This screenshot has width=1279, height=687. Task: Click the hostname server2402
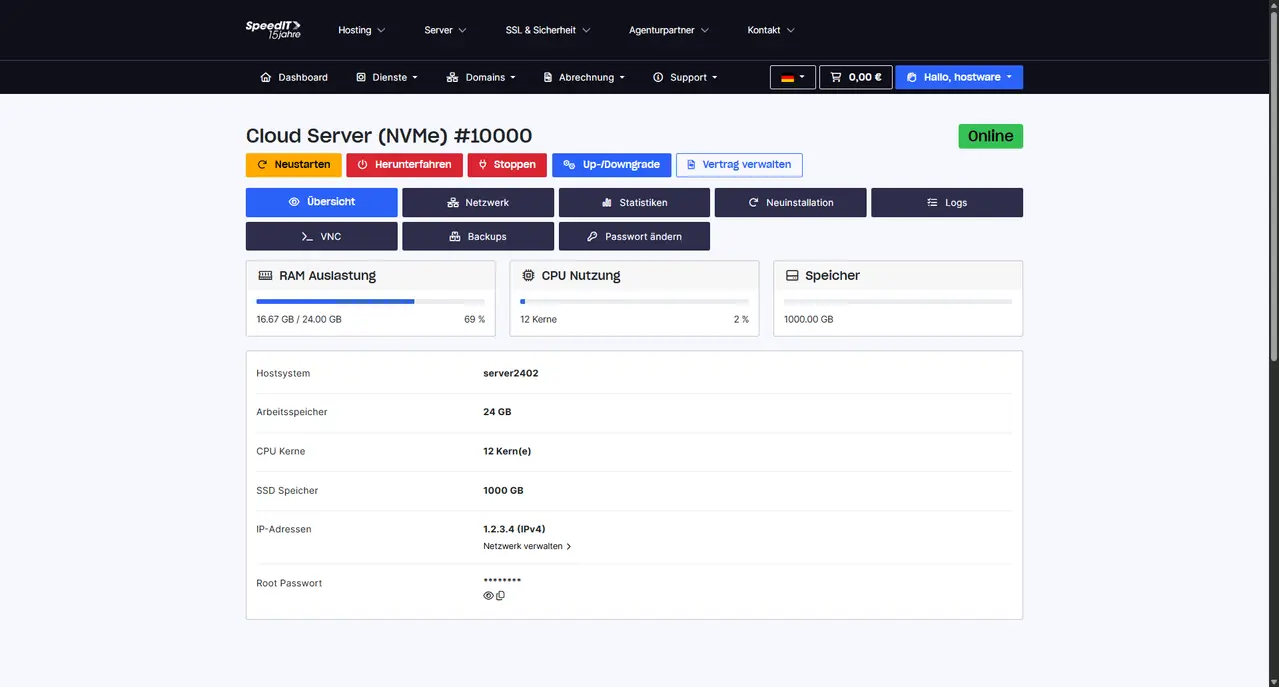point(511,373)
